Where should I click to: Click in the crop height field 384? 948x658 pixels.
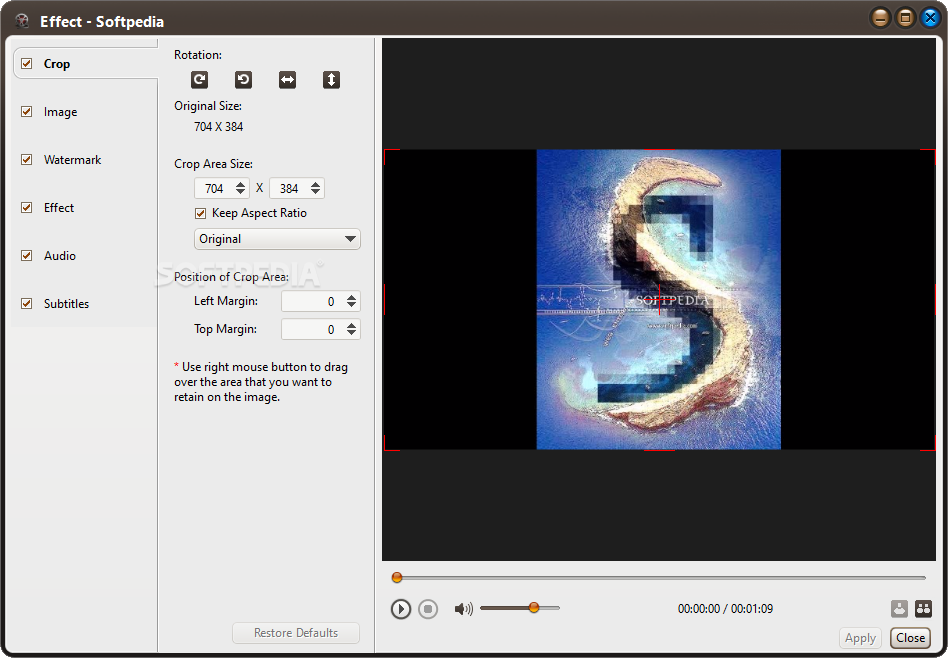coord(289,188)
